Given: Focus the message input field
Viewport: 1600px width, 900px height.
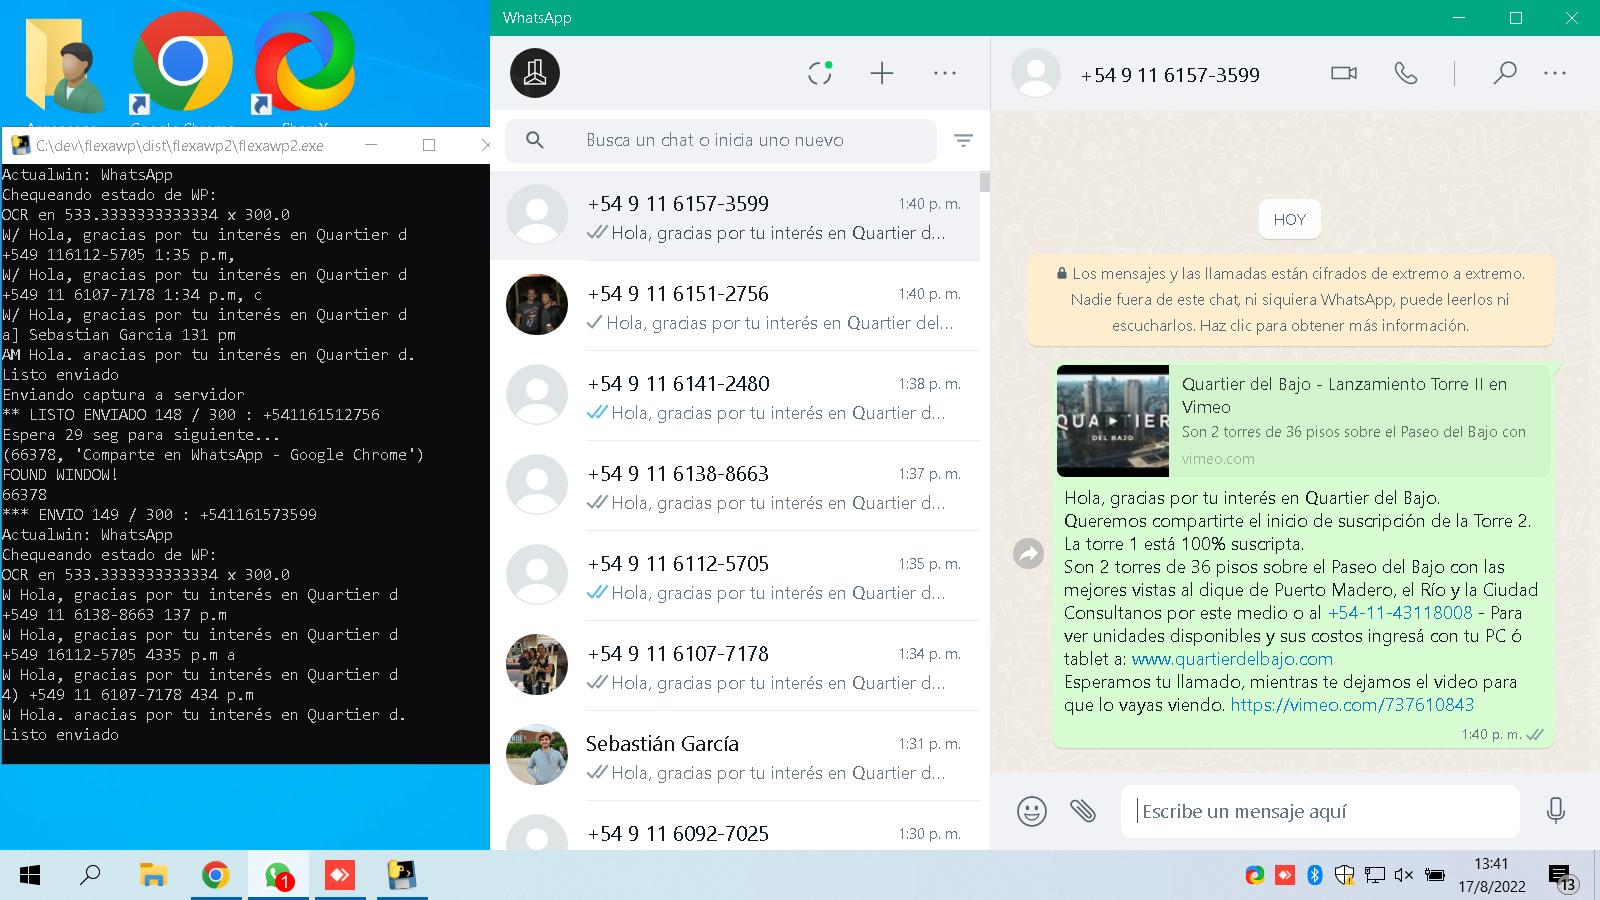Looking at the screenshot, I should (1320, 811).
